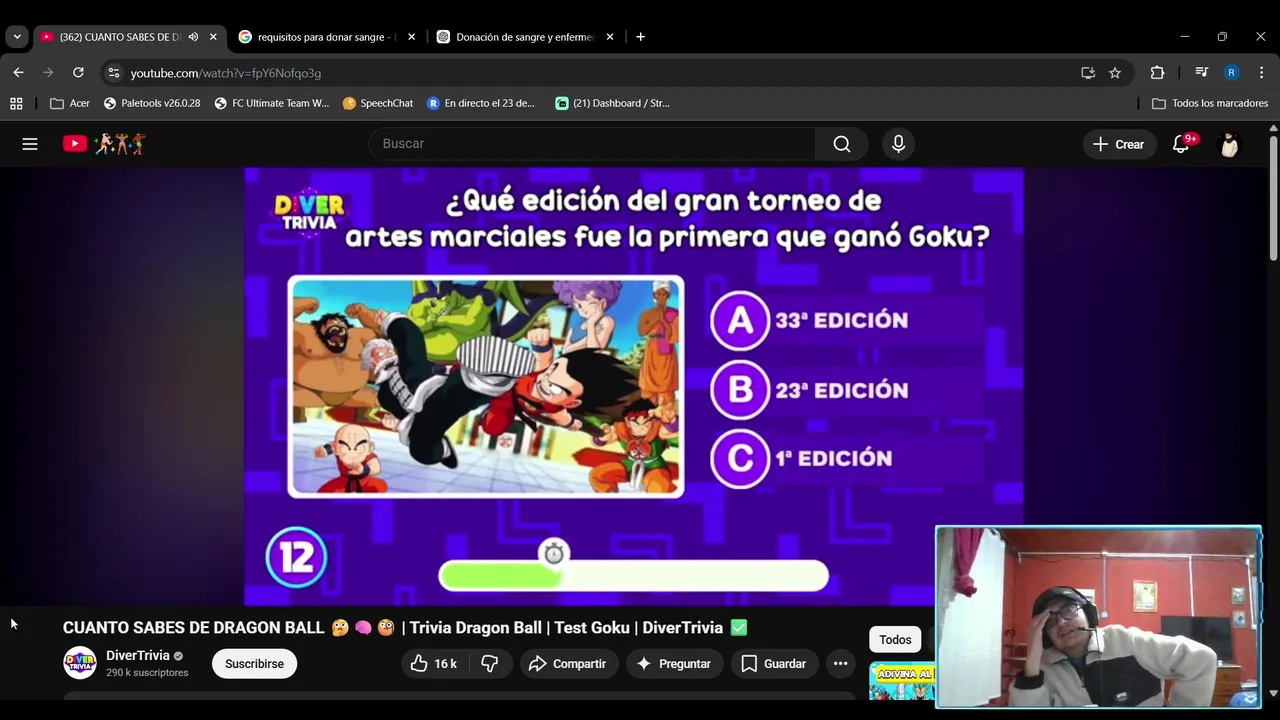Image resolution: width=1280 pixels, height=720 pixels.
Task: Open Chrome media control icon
Action: pos(1201,73)
